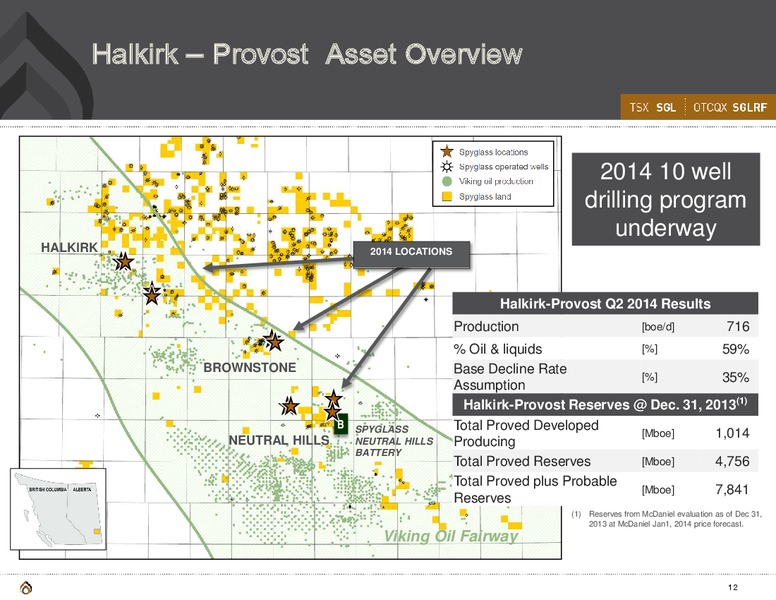Click the production value 716
776x600 pixels.
[x=738, y=326]
